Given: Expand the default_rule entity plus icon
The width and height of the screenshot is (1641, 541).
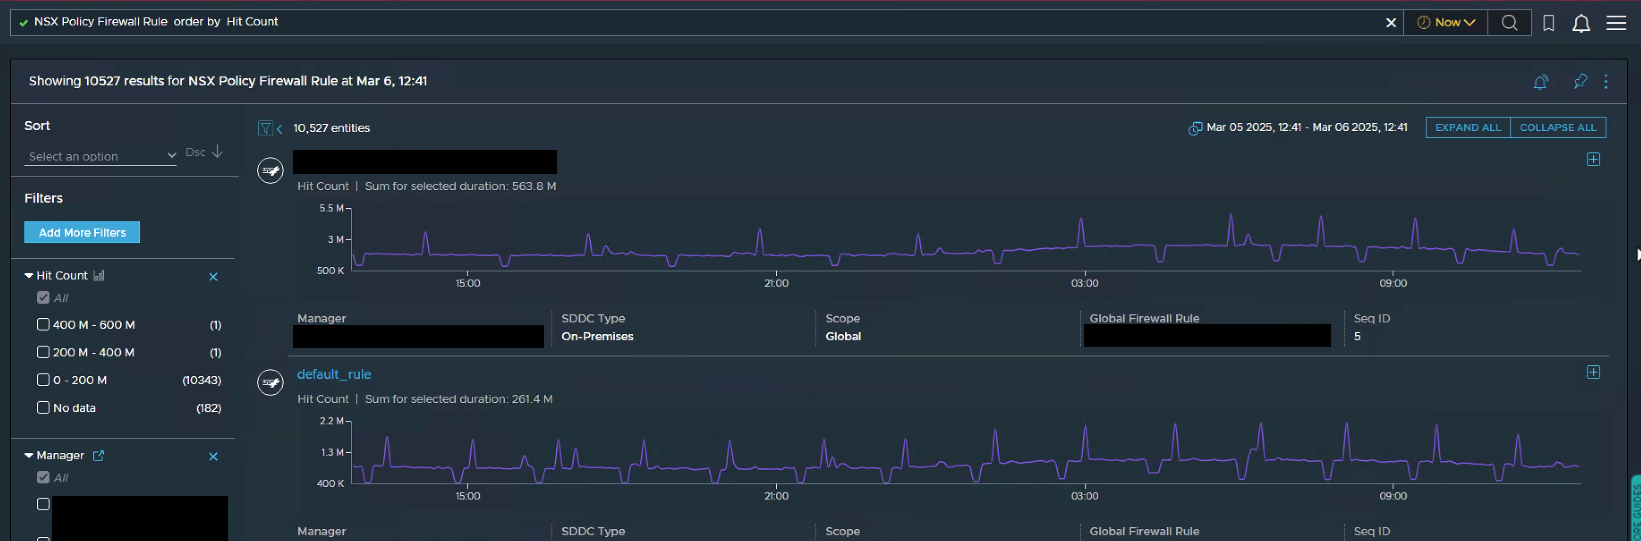Looking at the screenshot, I should click(x=1593, y=372).
